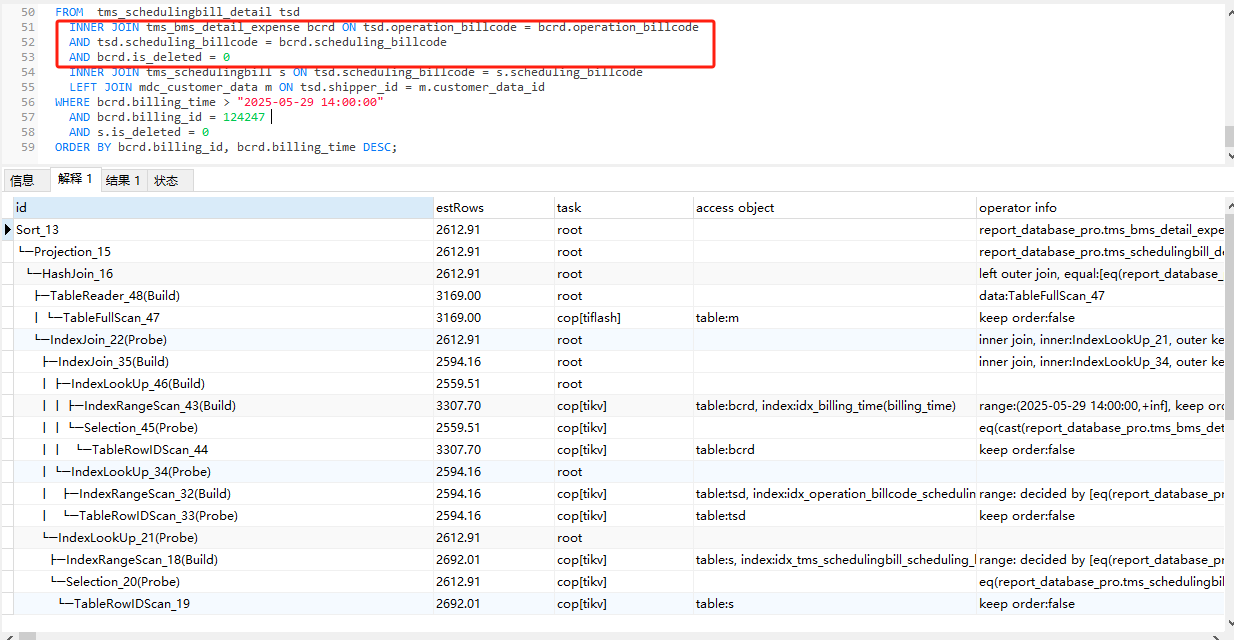This screenshot has width=1234, height=640.
Task: Click the cop[tiflash] task cell
Action: 588,318
